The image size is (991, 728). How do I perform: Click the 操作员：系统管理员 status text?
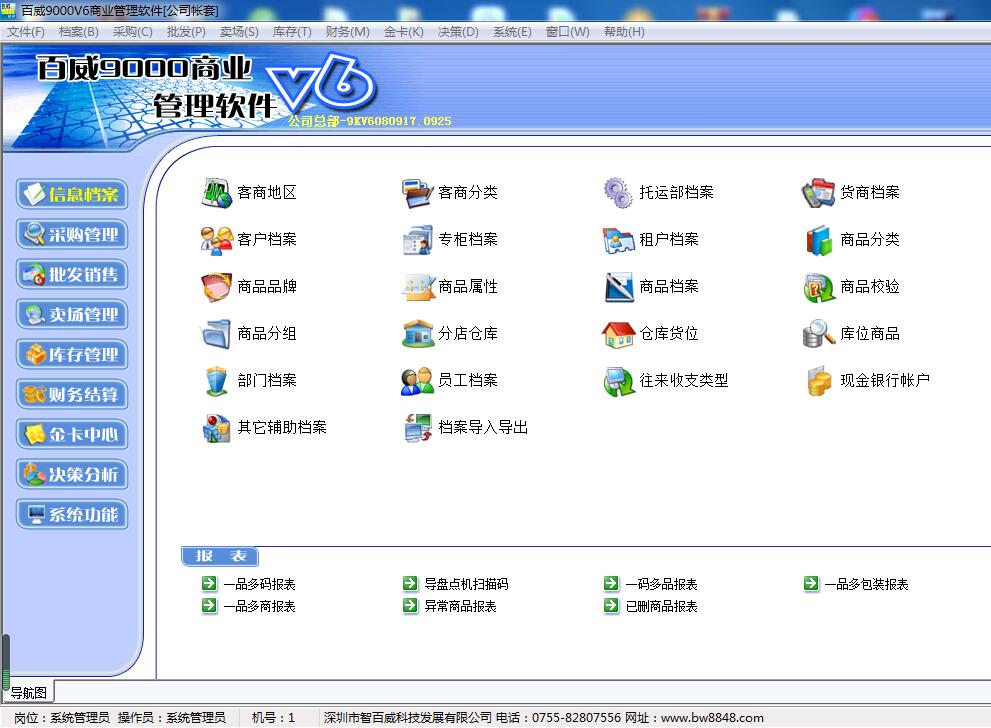171,717
